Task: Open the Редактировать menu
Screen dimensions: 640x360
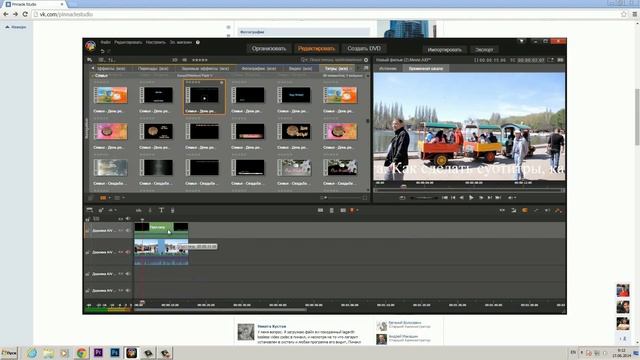Action: 128,42
